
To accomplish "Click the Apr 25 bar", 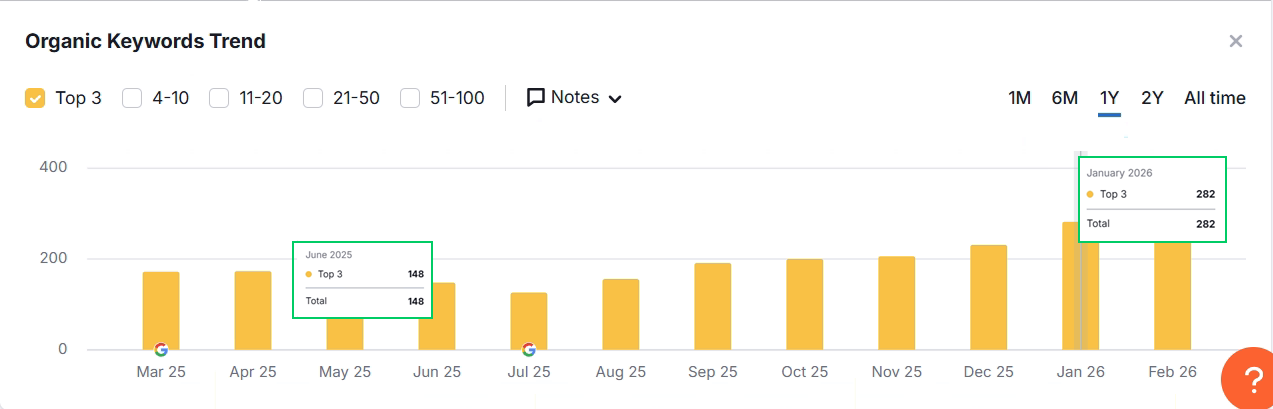I will [253, 310].
